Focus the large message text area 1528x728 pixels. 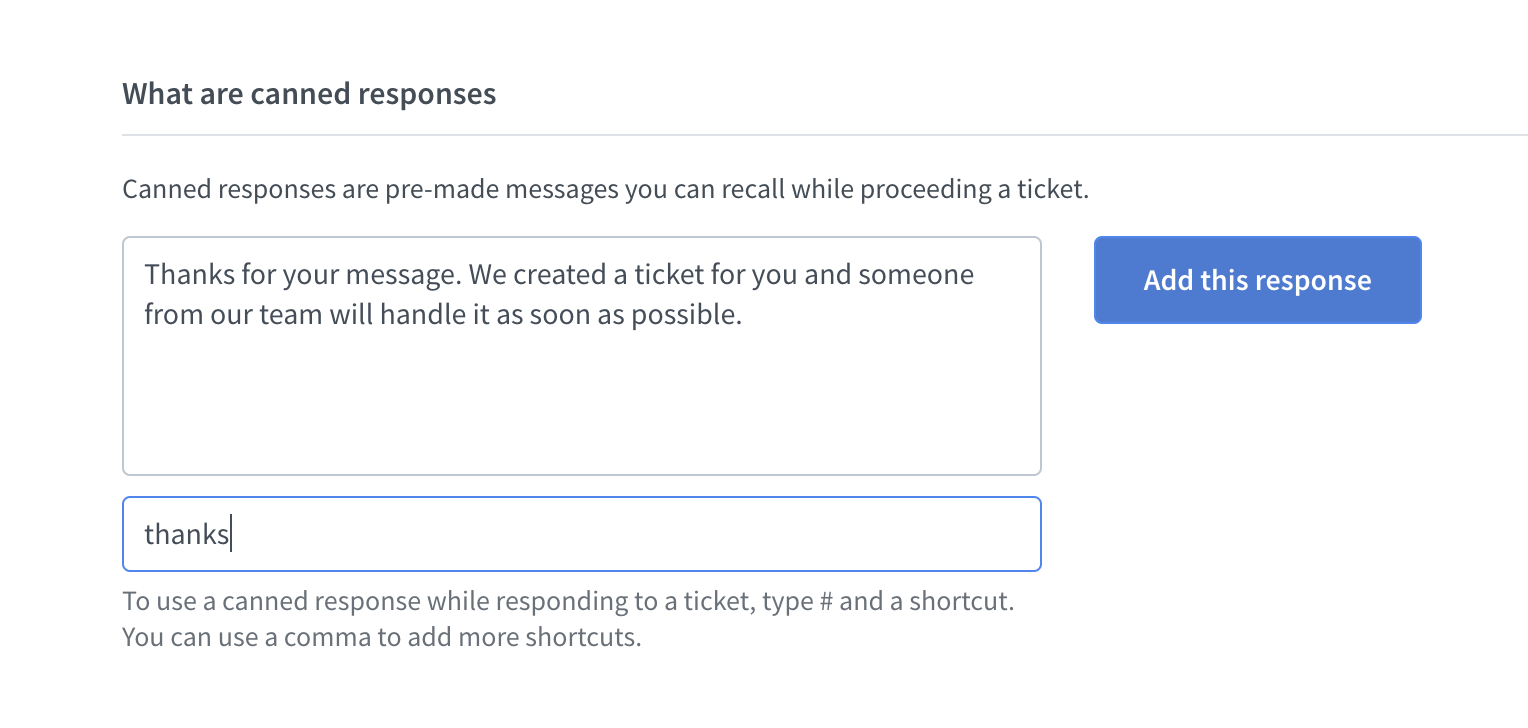[580, 400]
